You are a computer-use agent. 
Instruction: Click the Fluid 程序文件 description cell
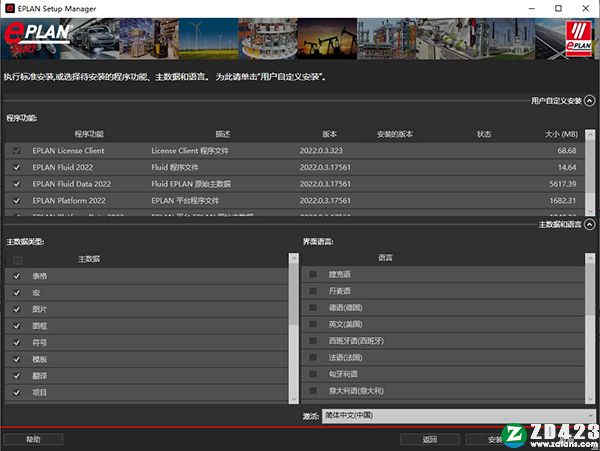coord(174,167)
